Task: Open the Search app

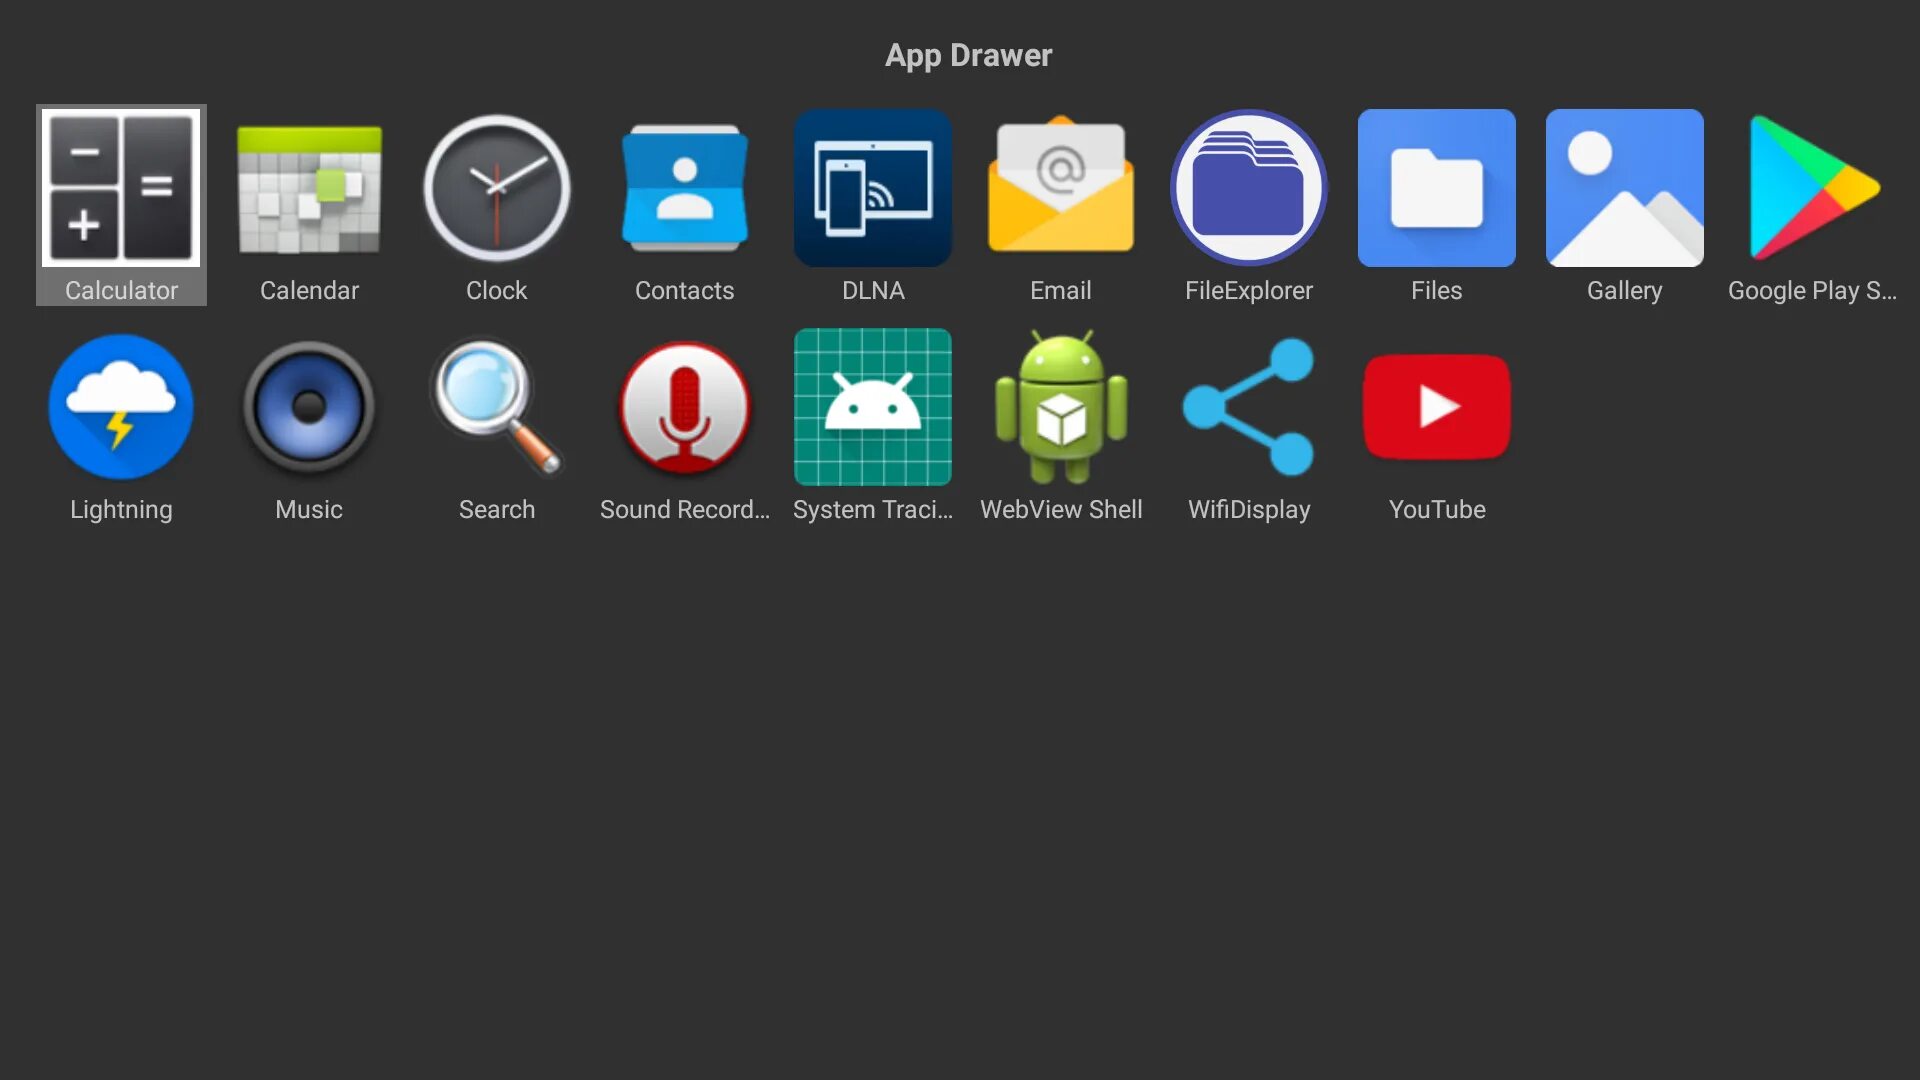Action: 497,407
